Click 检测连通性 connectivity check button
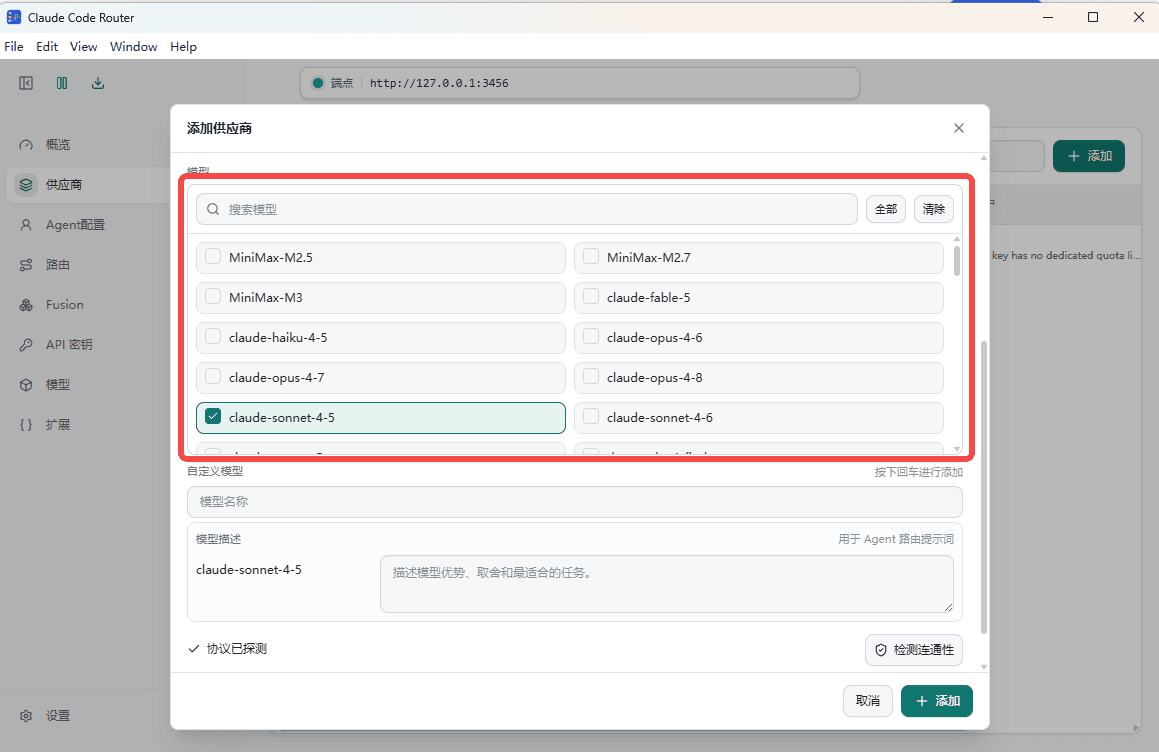This screenshot has height=752, width=1159. tap(914, 650)
